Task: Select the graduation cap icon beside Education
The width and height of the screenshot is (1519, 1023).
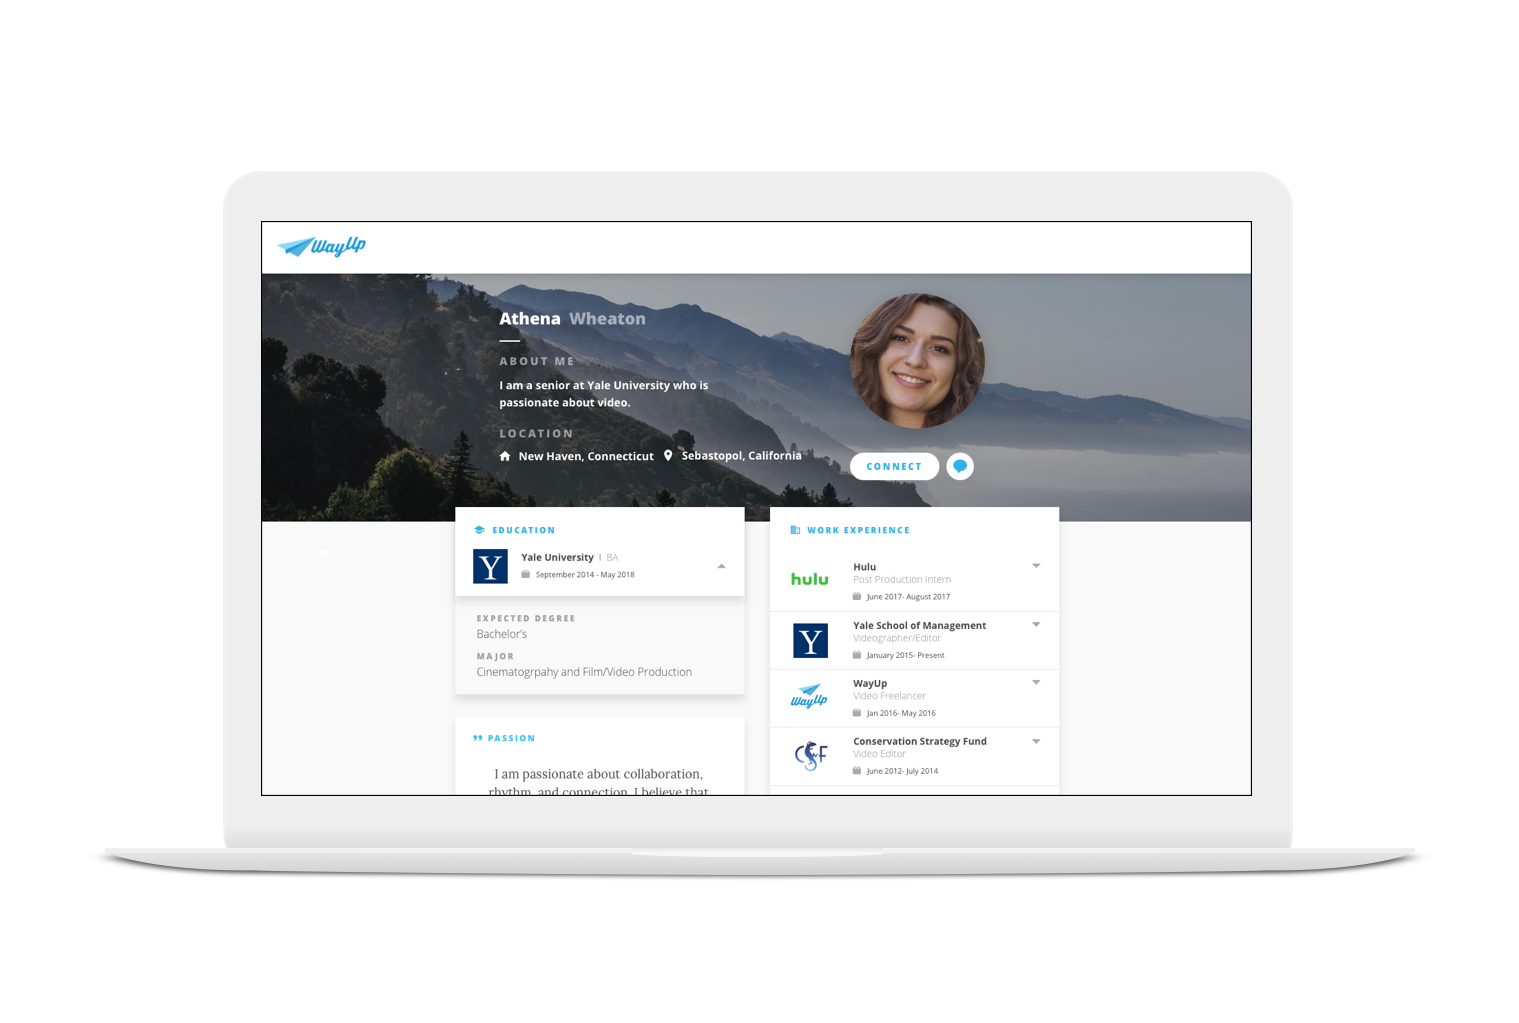Action: (481, 529)
